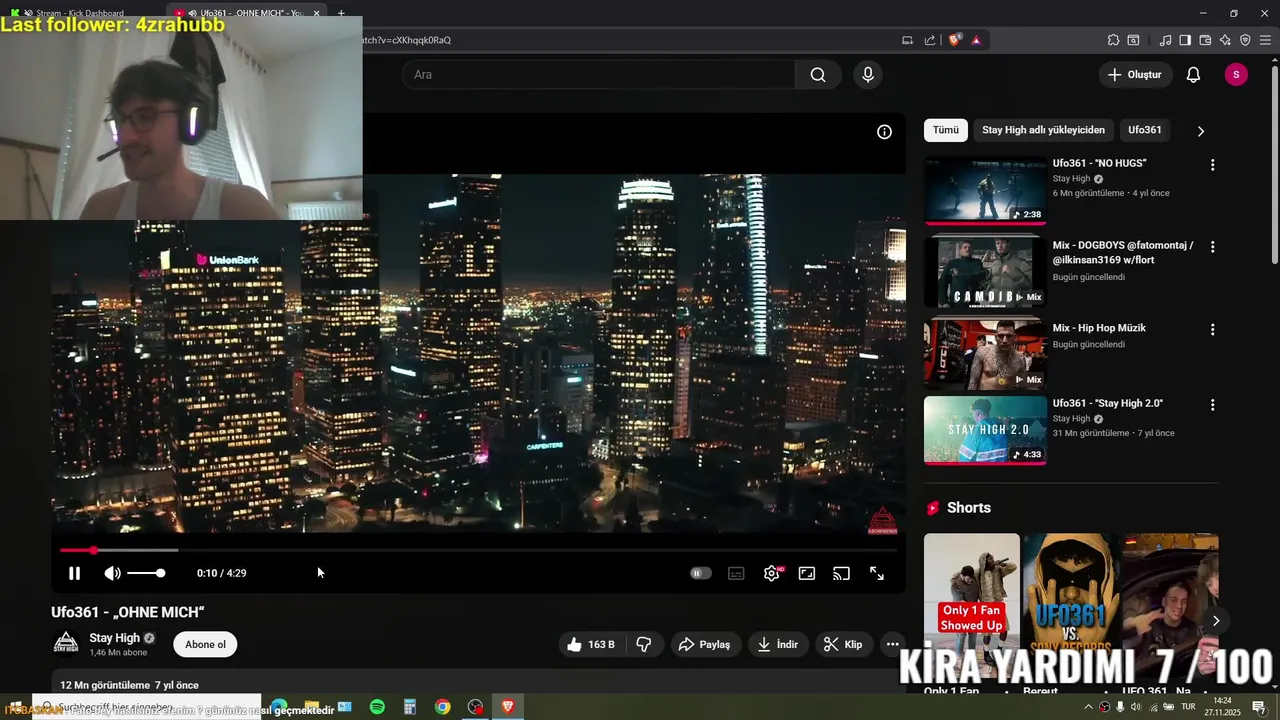Like the video with thumbs up 163 B
Viewport: 1280px width, 720px height.
pos(591,645)
